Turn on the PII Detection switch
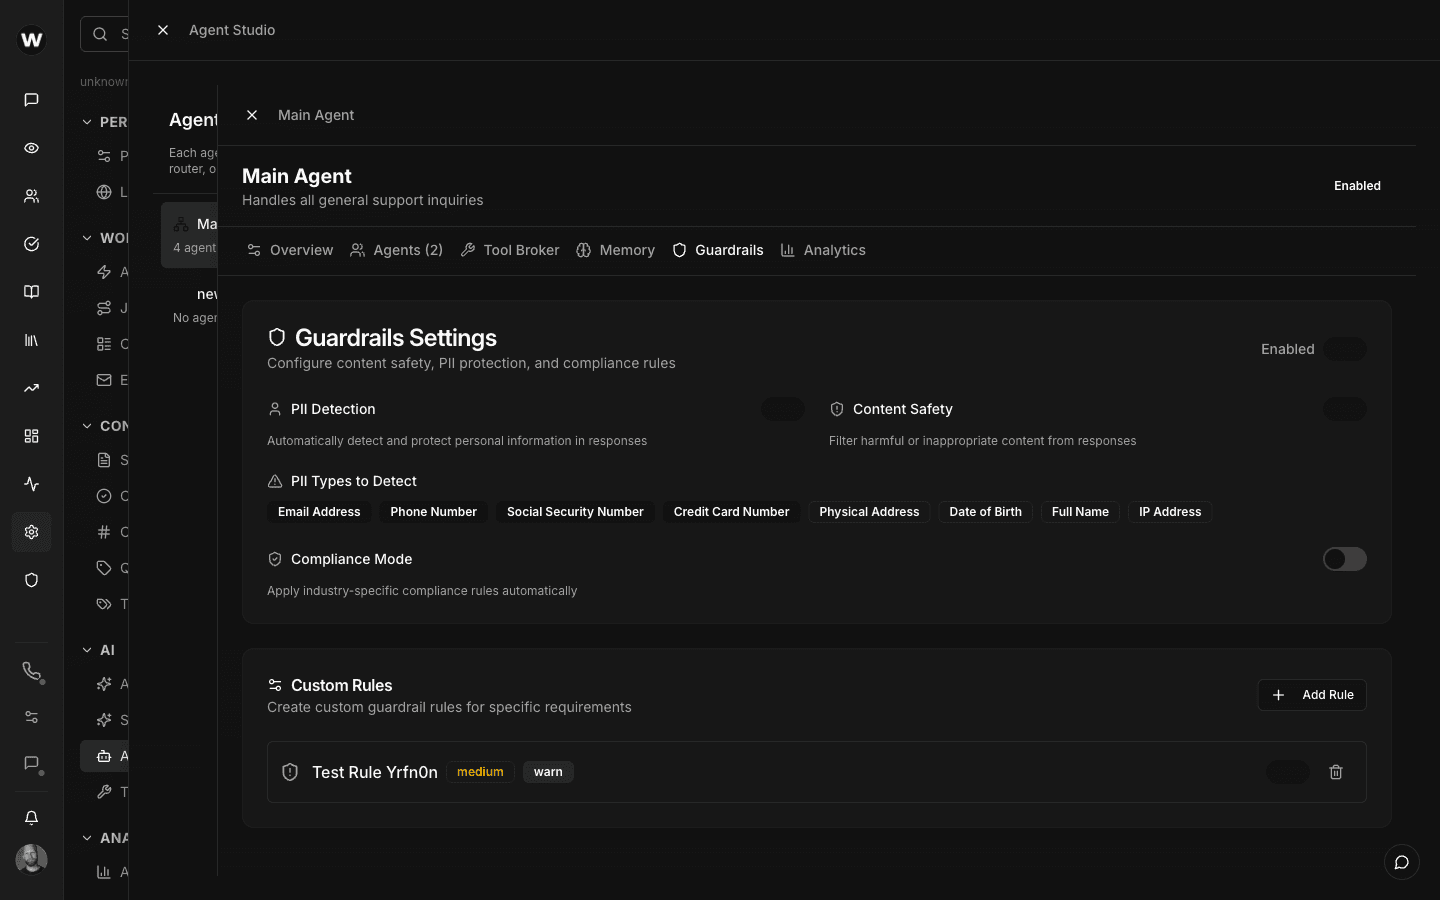This screenshot has height=900, width=1440. coord(783,409)
